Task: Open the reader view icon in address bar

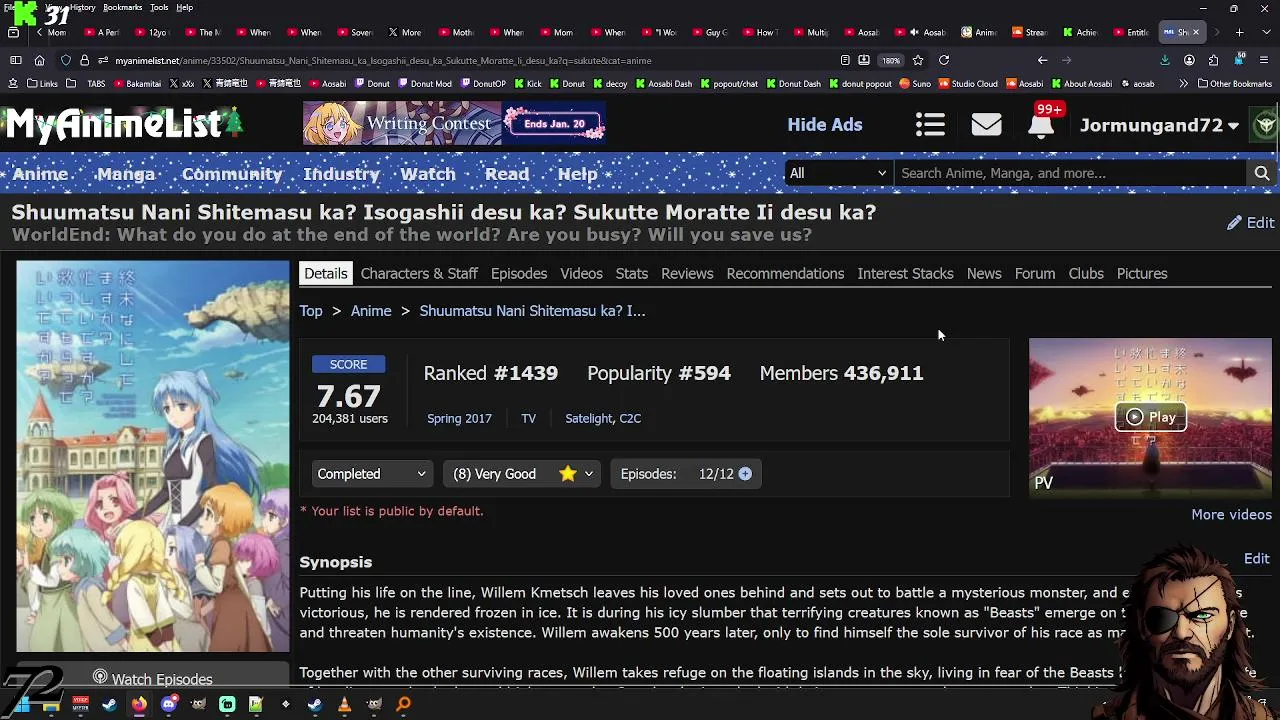Action: [845, 60]
